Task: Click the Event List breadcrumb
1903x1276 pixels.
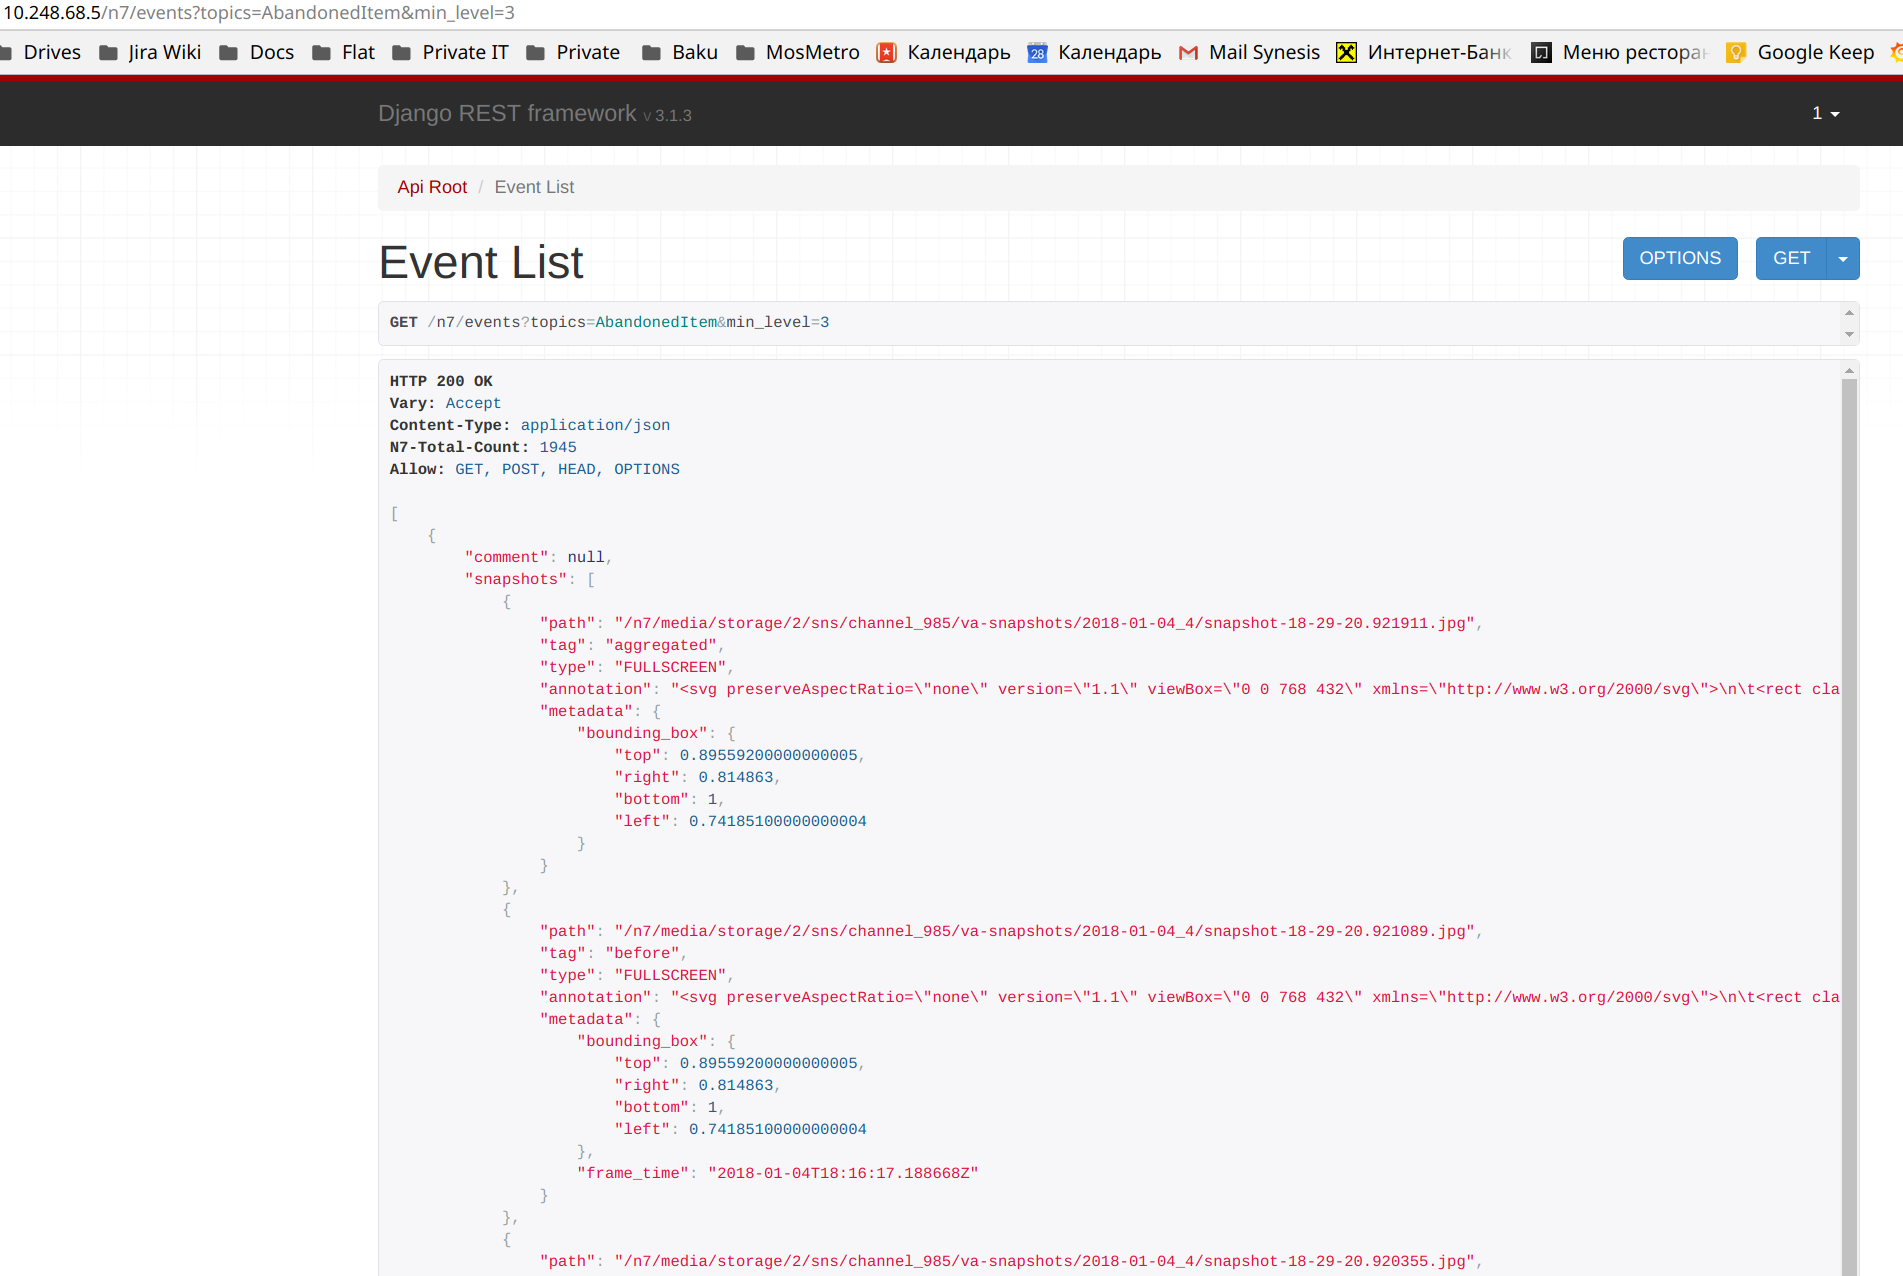Action: pos(534,187)
